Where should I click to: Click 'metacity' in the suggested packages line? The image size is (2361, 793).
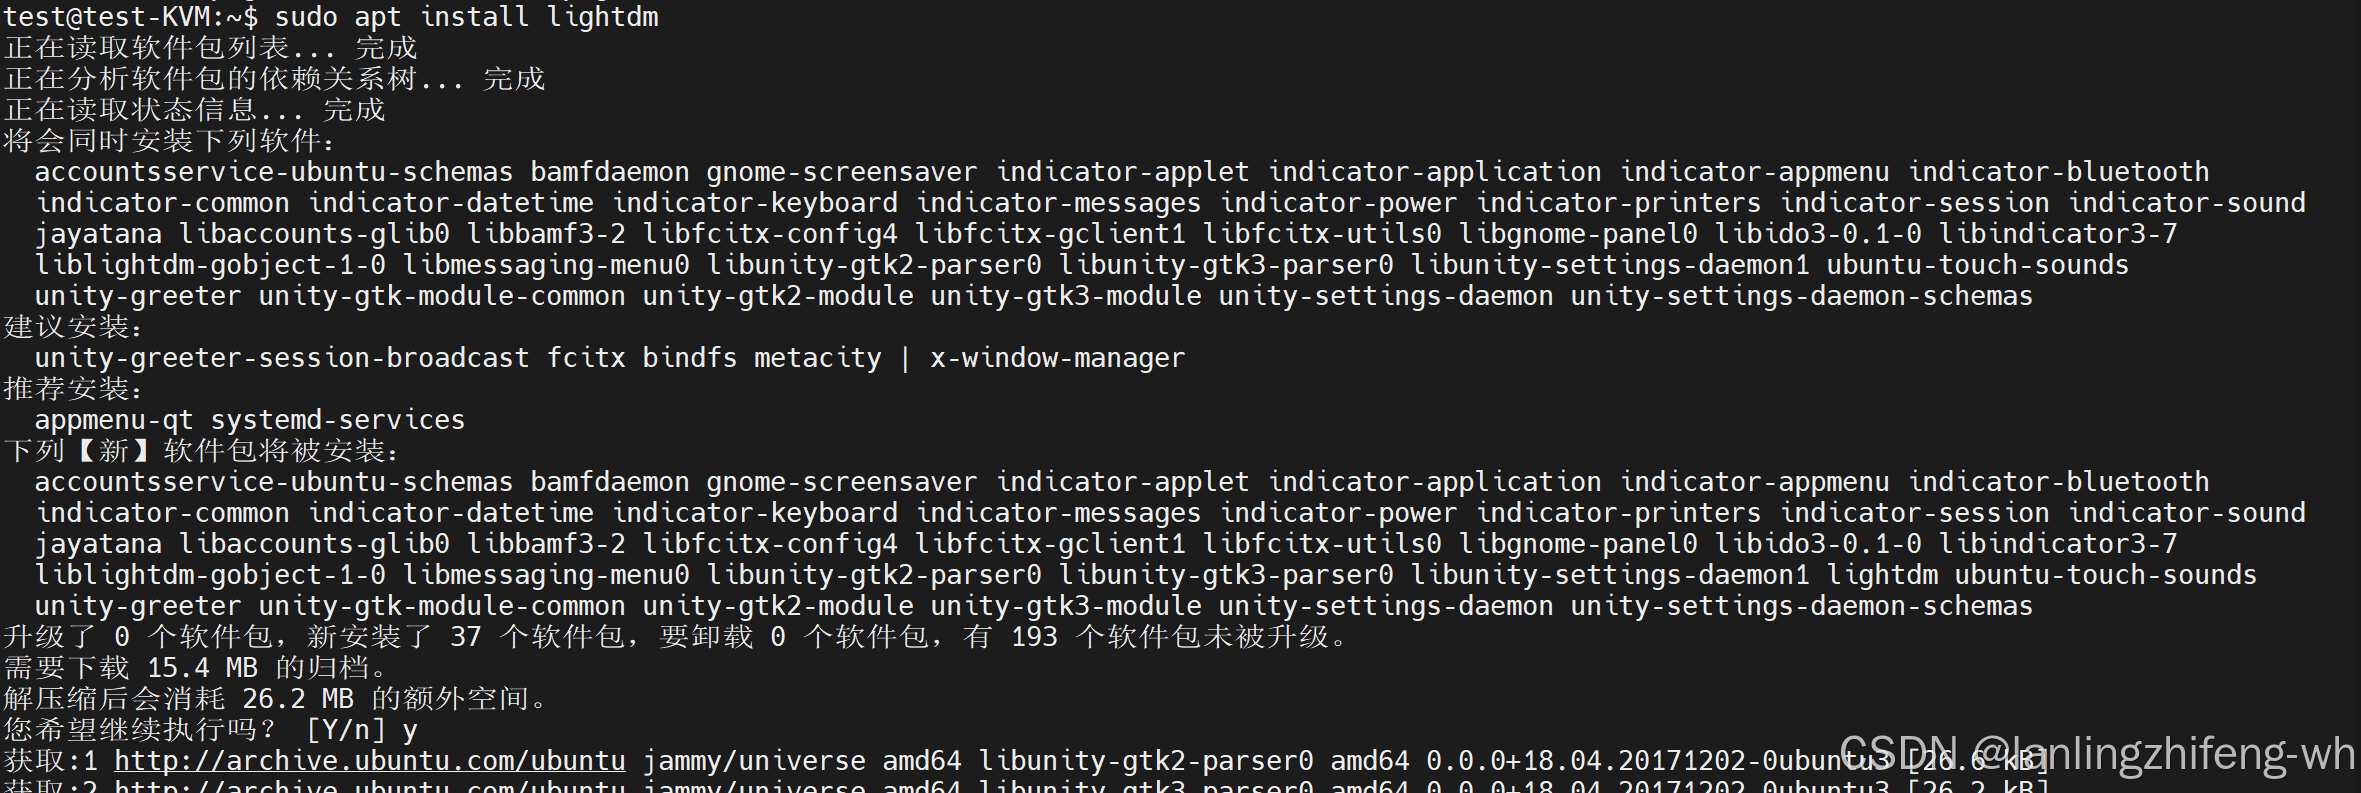[818, 358]
